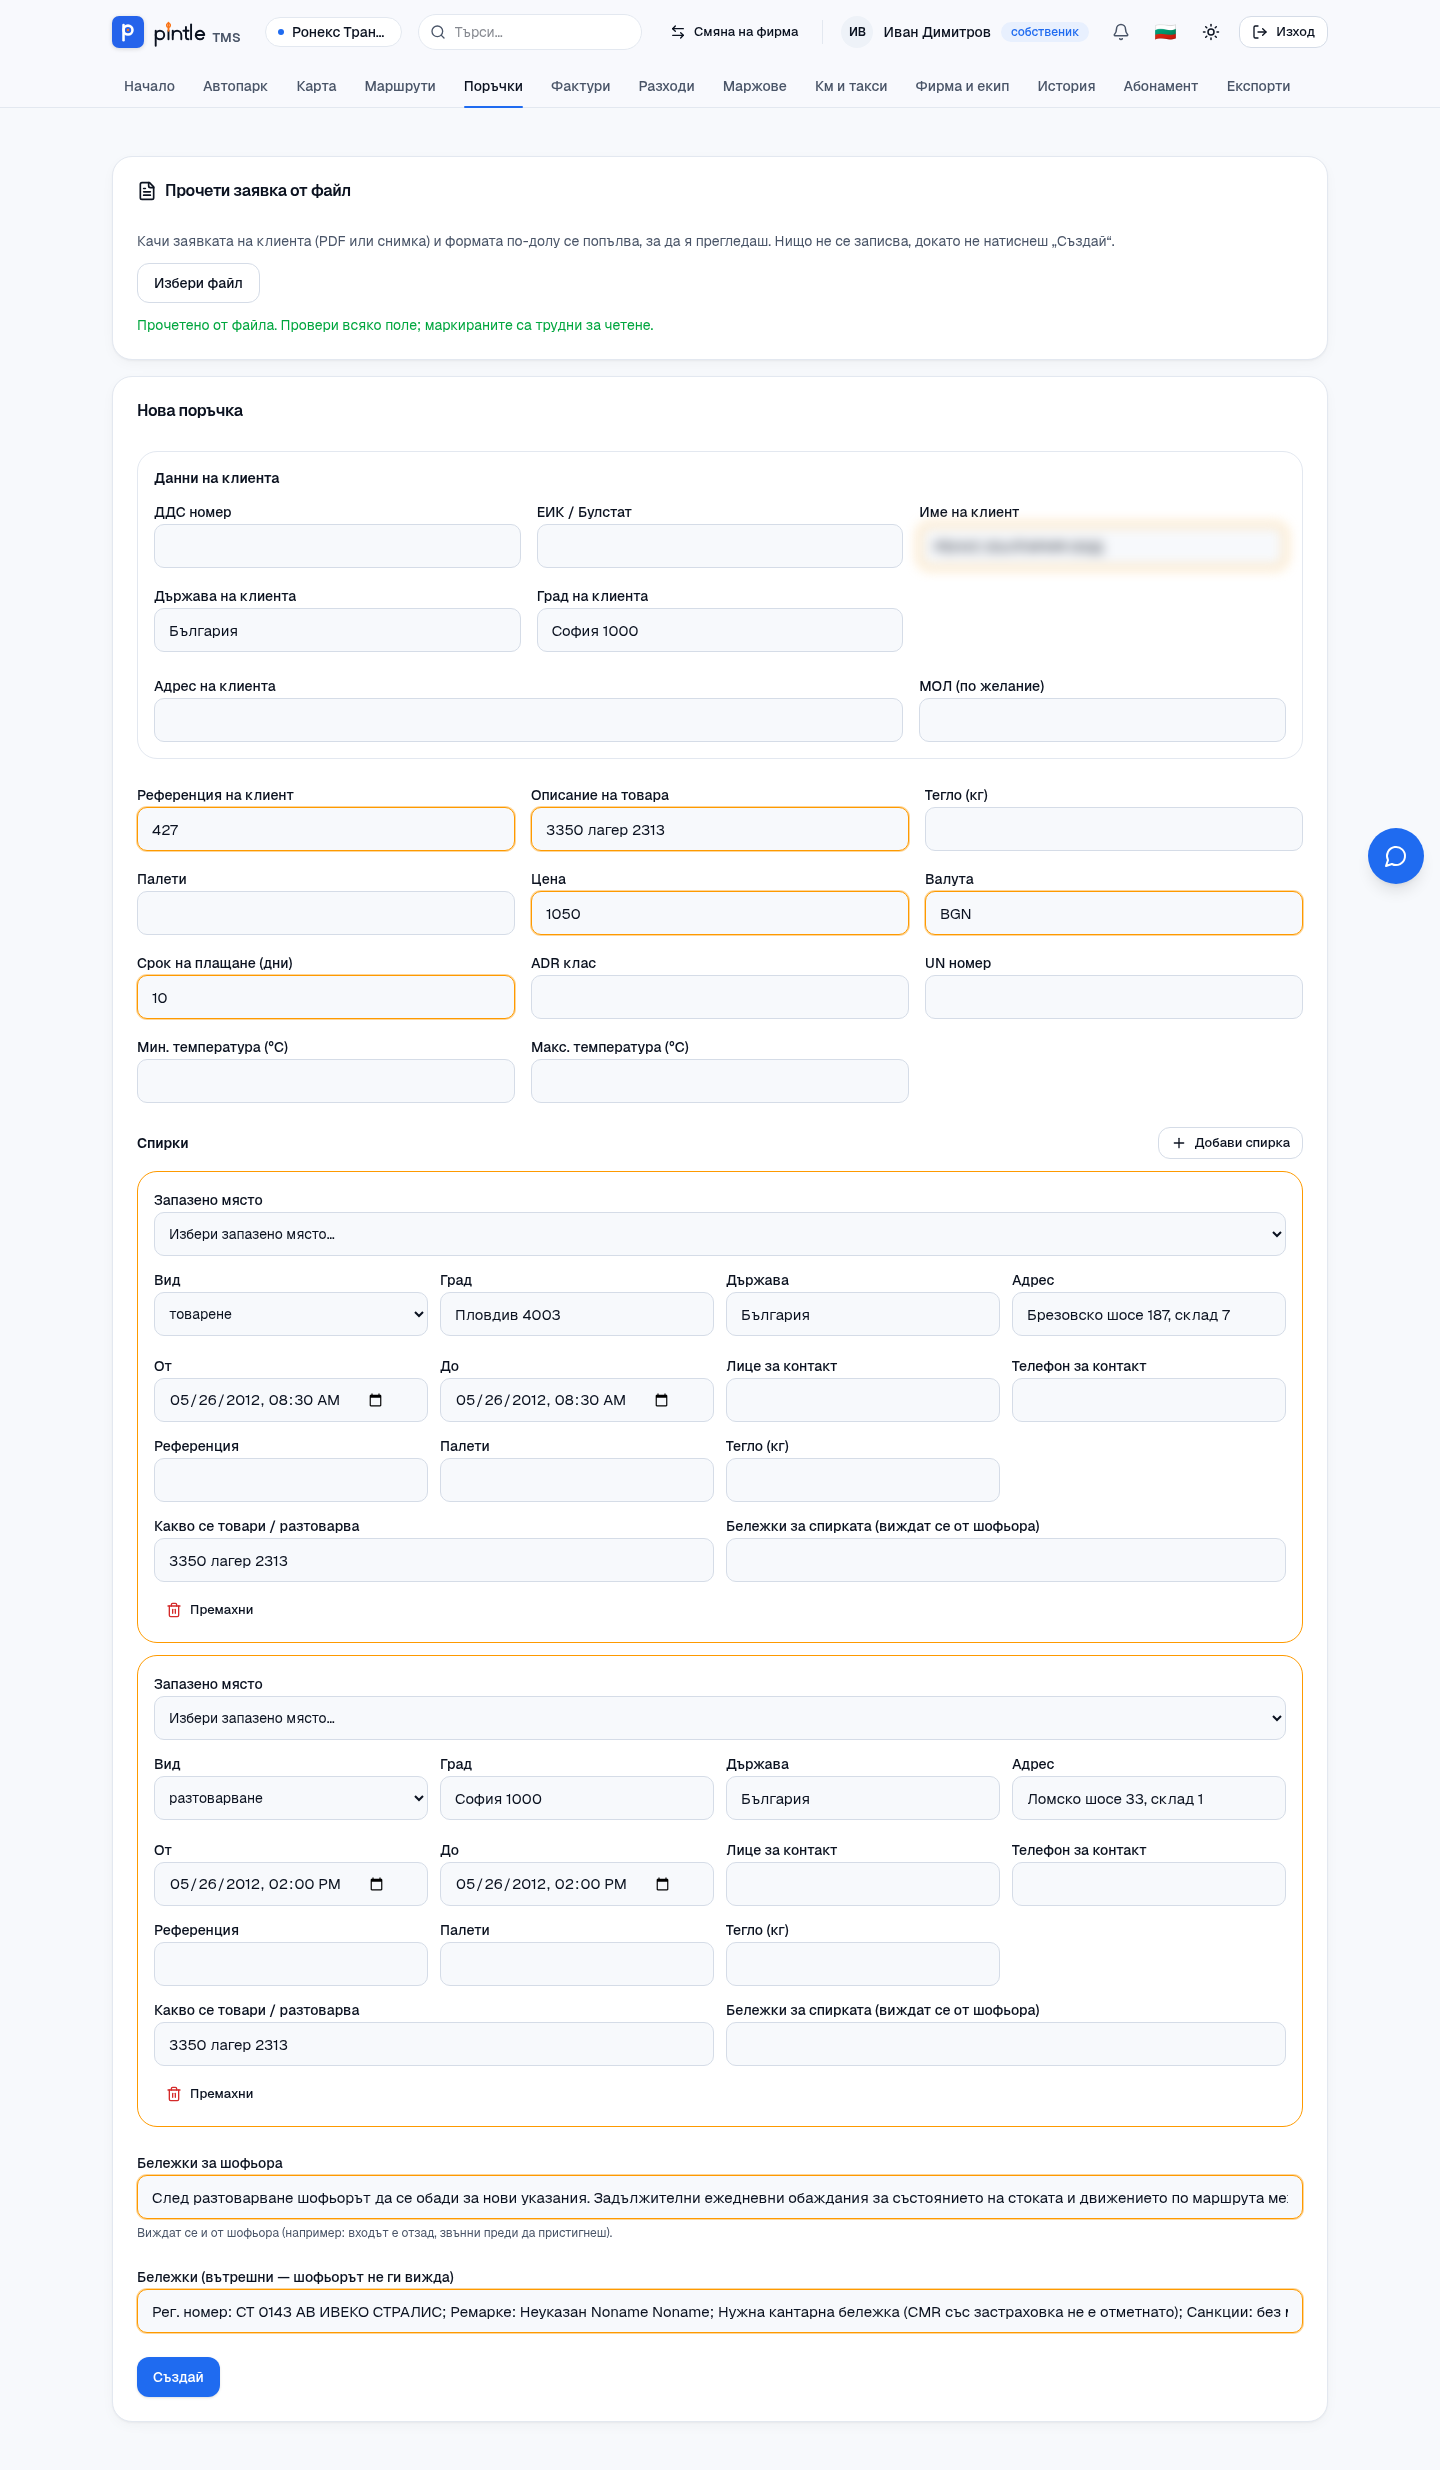Remove the first stop via Премахни

tap(210, 1610)
